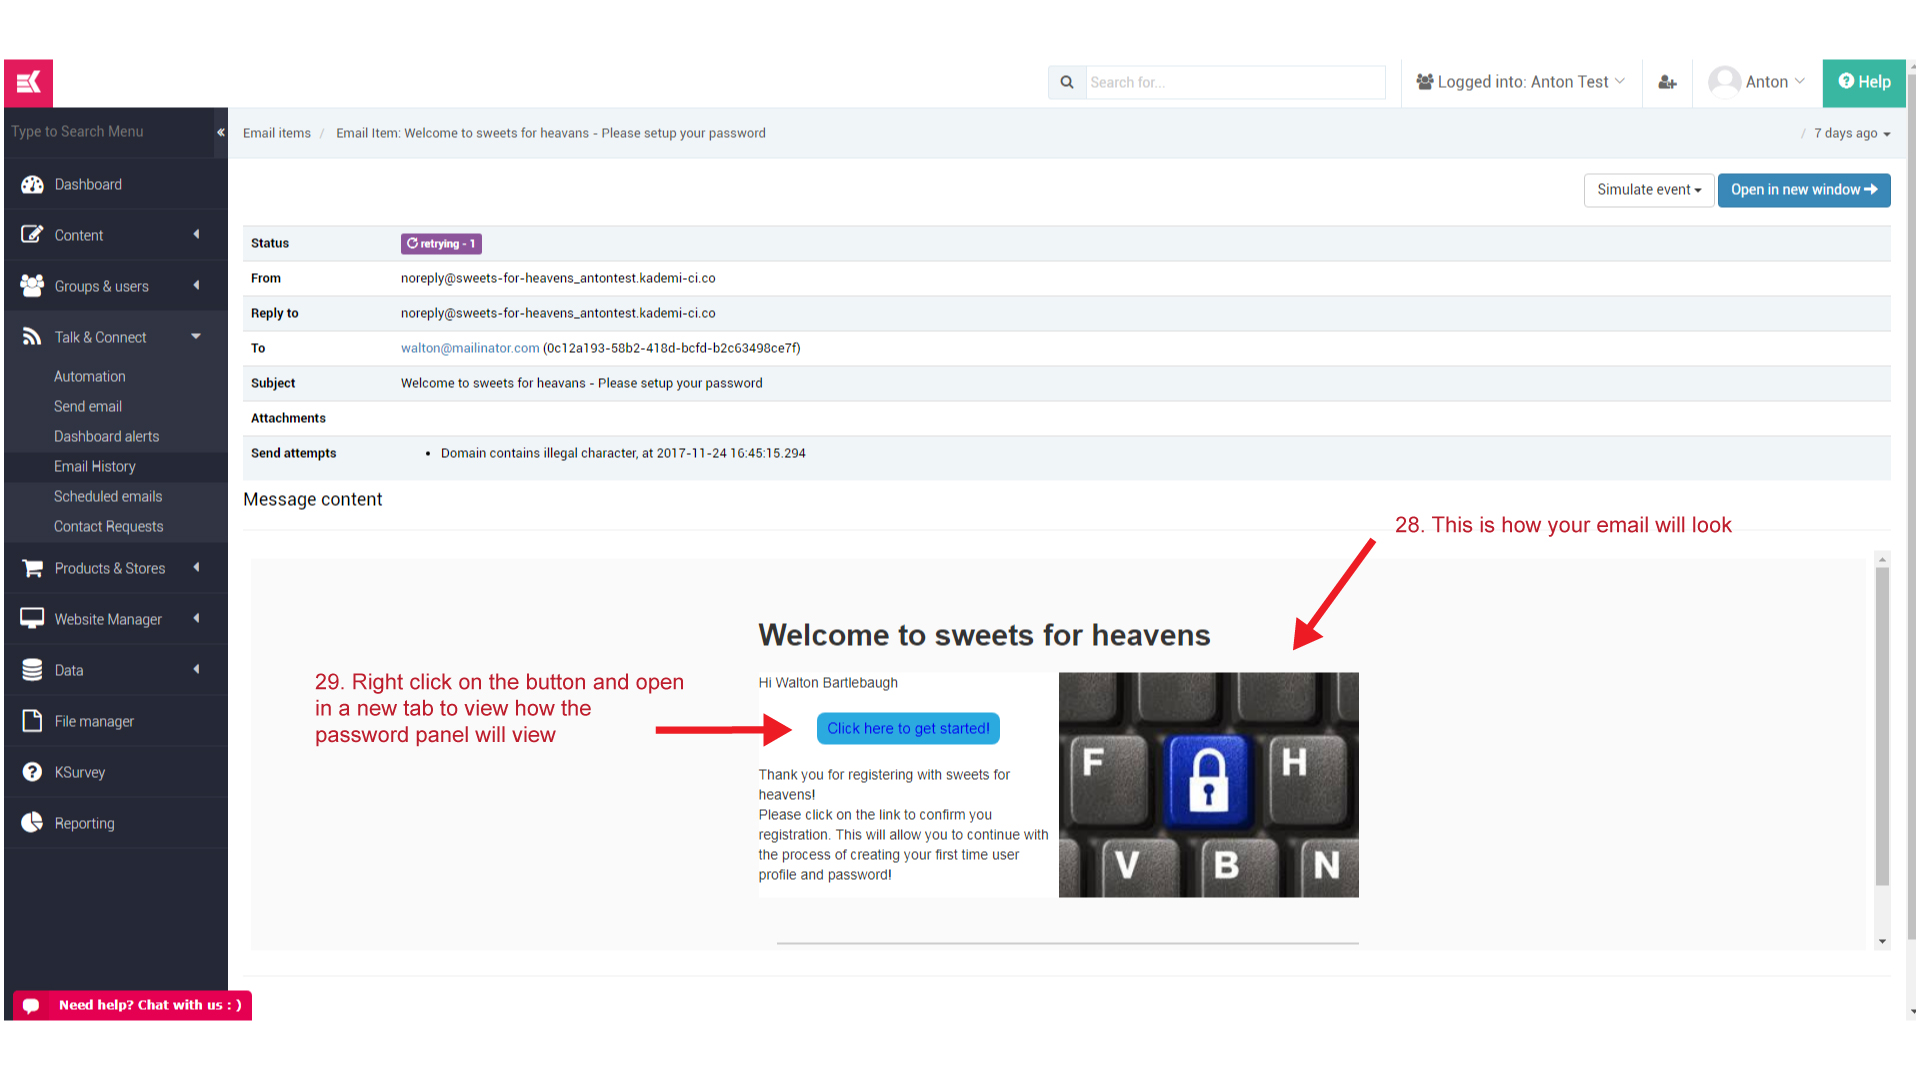Click the message content scrollbar thumb
This screenshot has width=1920, height=1080.
click(1882, 726)
